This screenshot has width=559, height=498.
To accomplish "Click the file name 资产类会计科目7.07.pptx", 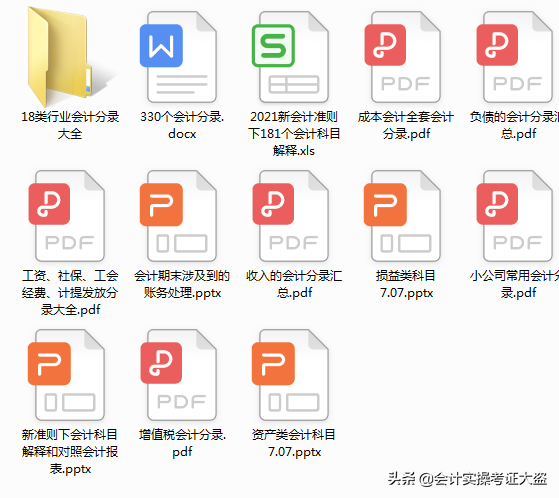I will 294,443.
